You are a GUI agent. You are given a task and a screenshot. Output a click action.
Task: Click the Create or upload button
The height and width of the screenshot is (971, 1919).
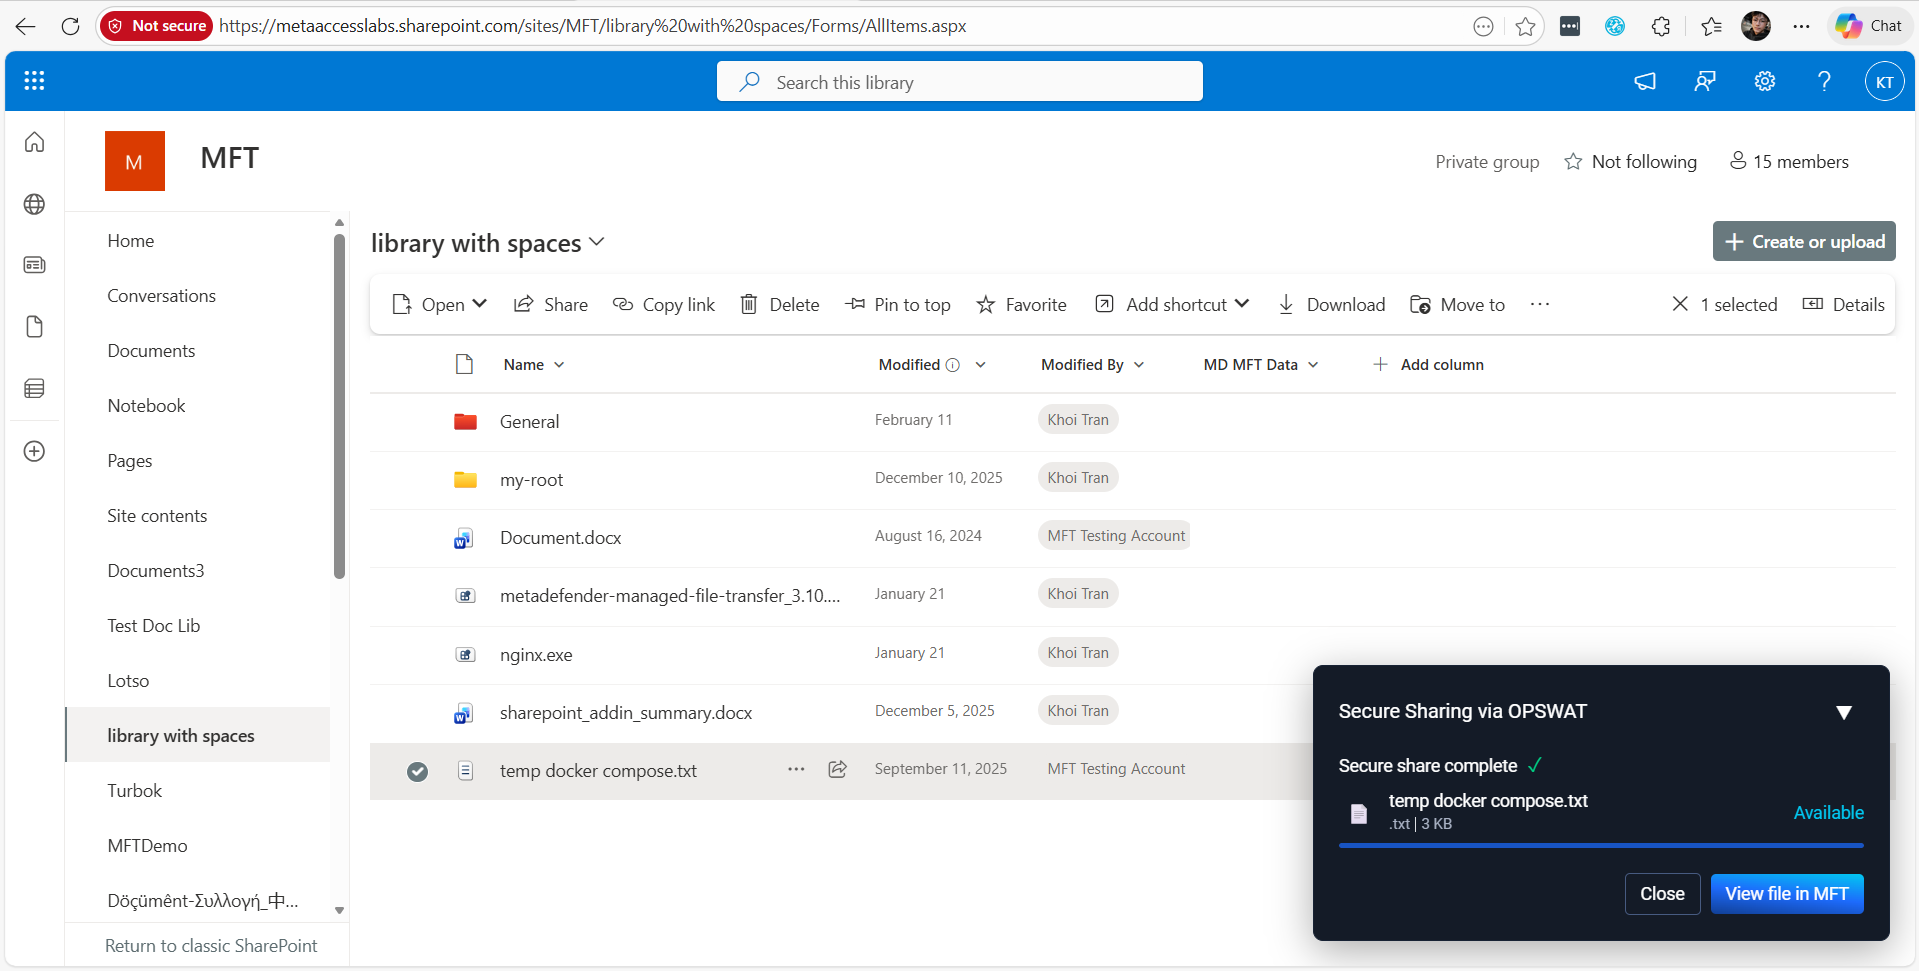tap(1803, 241)
